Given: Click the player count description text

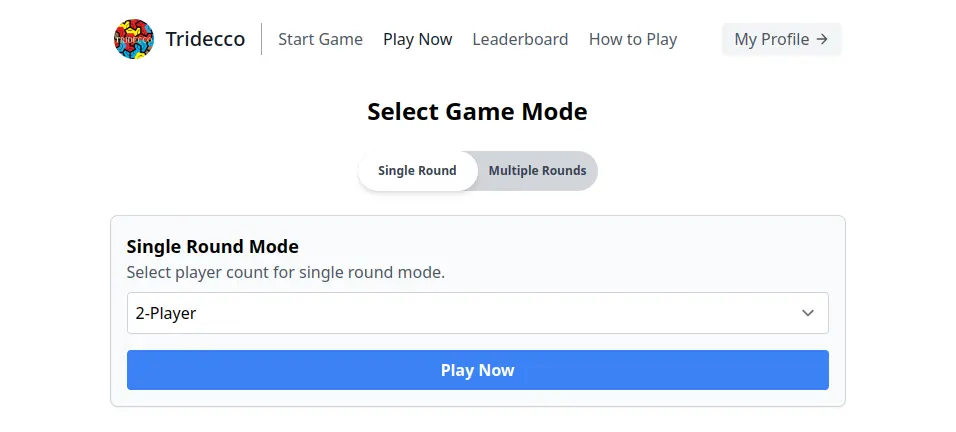Looking at the screenshot, I should pos(285,272).
